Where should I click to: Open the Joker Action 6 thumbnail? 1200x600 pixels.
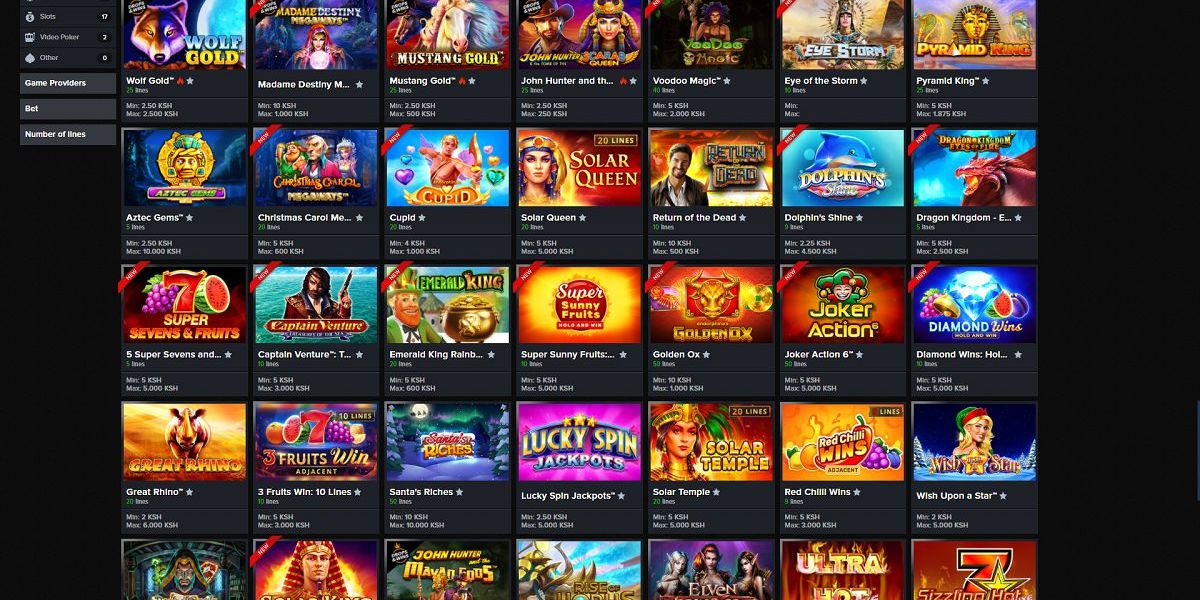pos(842,305)
